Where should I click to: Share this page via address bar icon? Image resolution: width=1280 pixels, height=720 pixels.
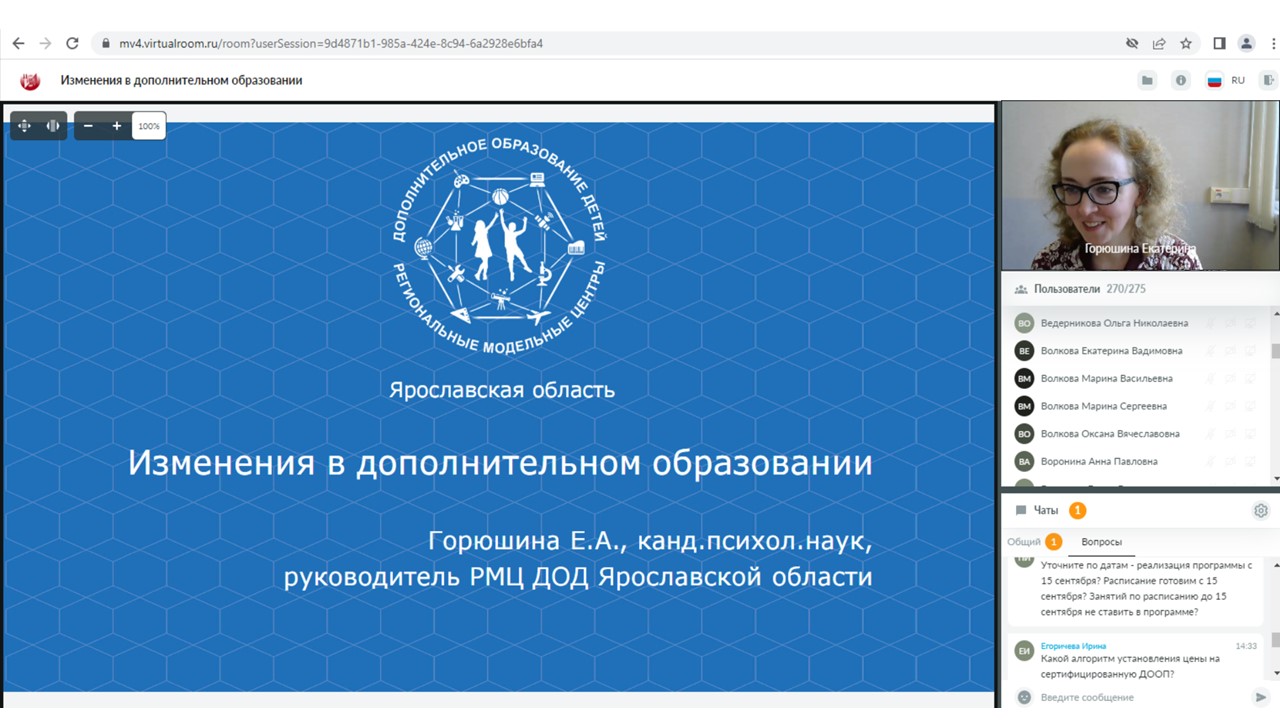[1159, 44]
